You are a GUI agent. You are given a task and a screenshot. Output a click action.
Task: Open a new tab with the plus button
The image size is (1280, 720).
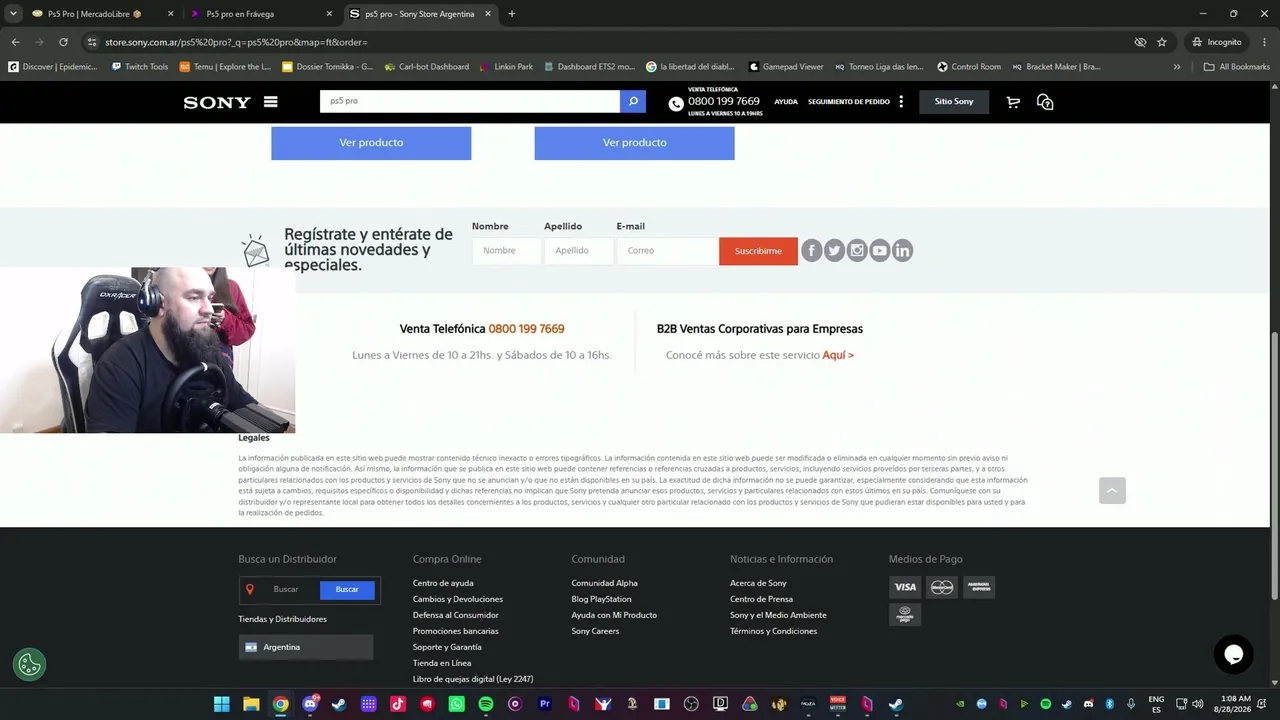pyautogui.click(x=512, y=14)
